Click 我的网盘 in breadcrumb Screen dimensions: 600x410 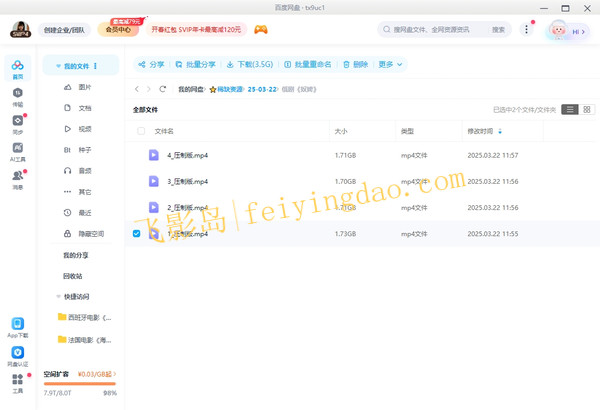pyautogui.click(x=191, y=89)
